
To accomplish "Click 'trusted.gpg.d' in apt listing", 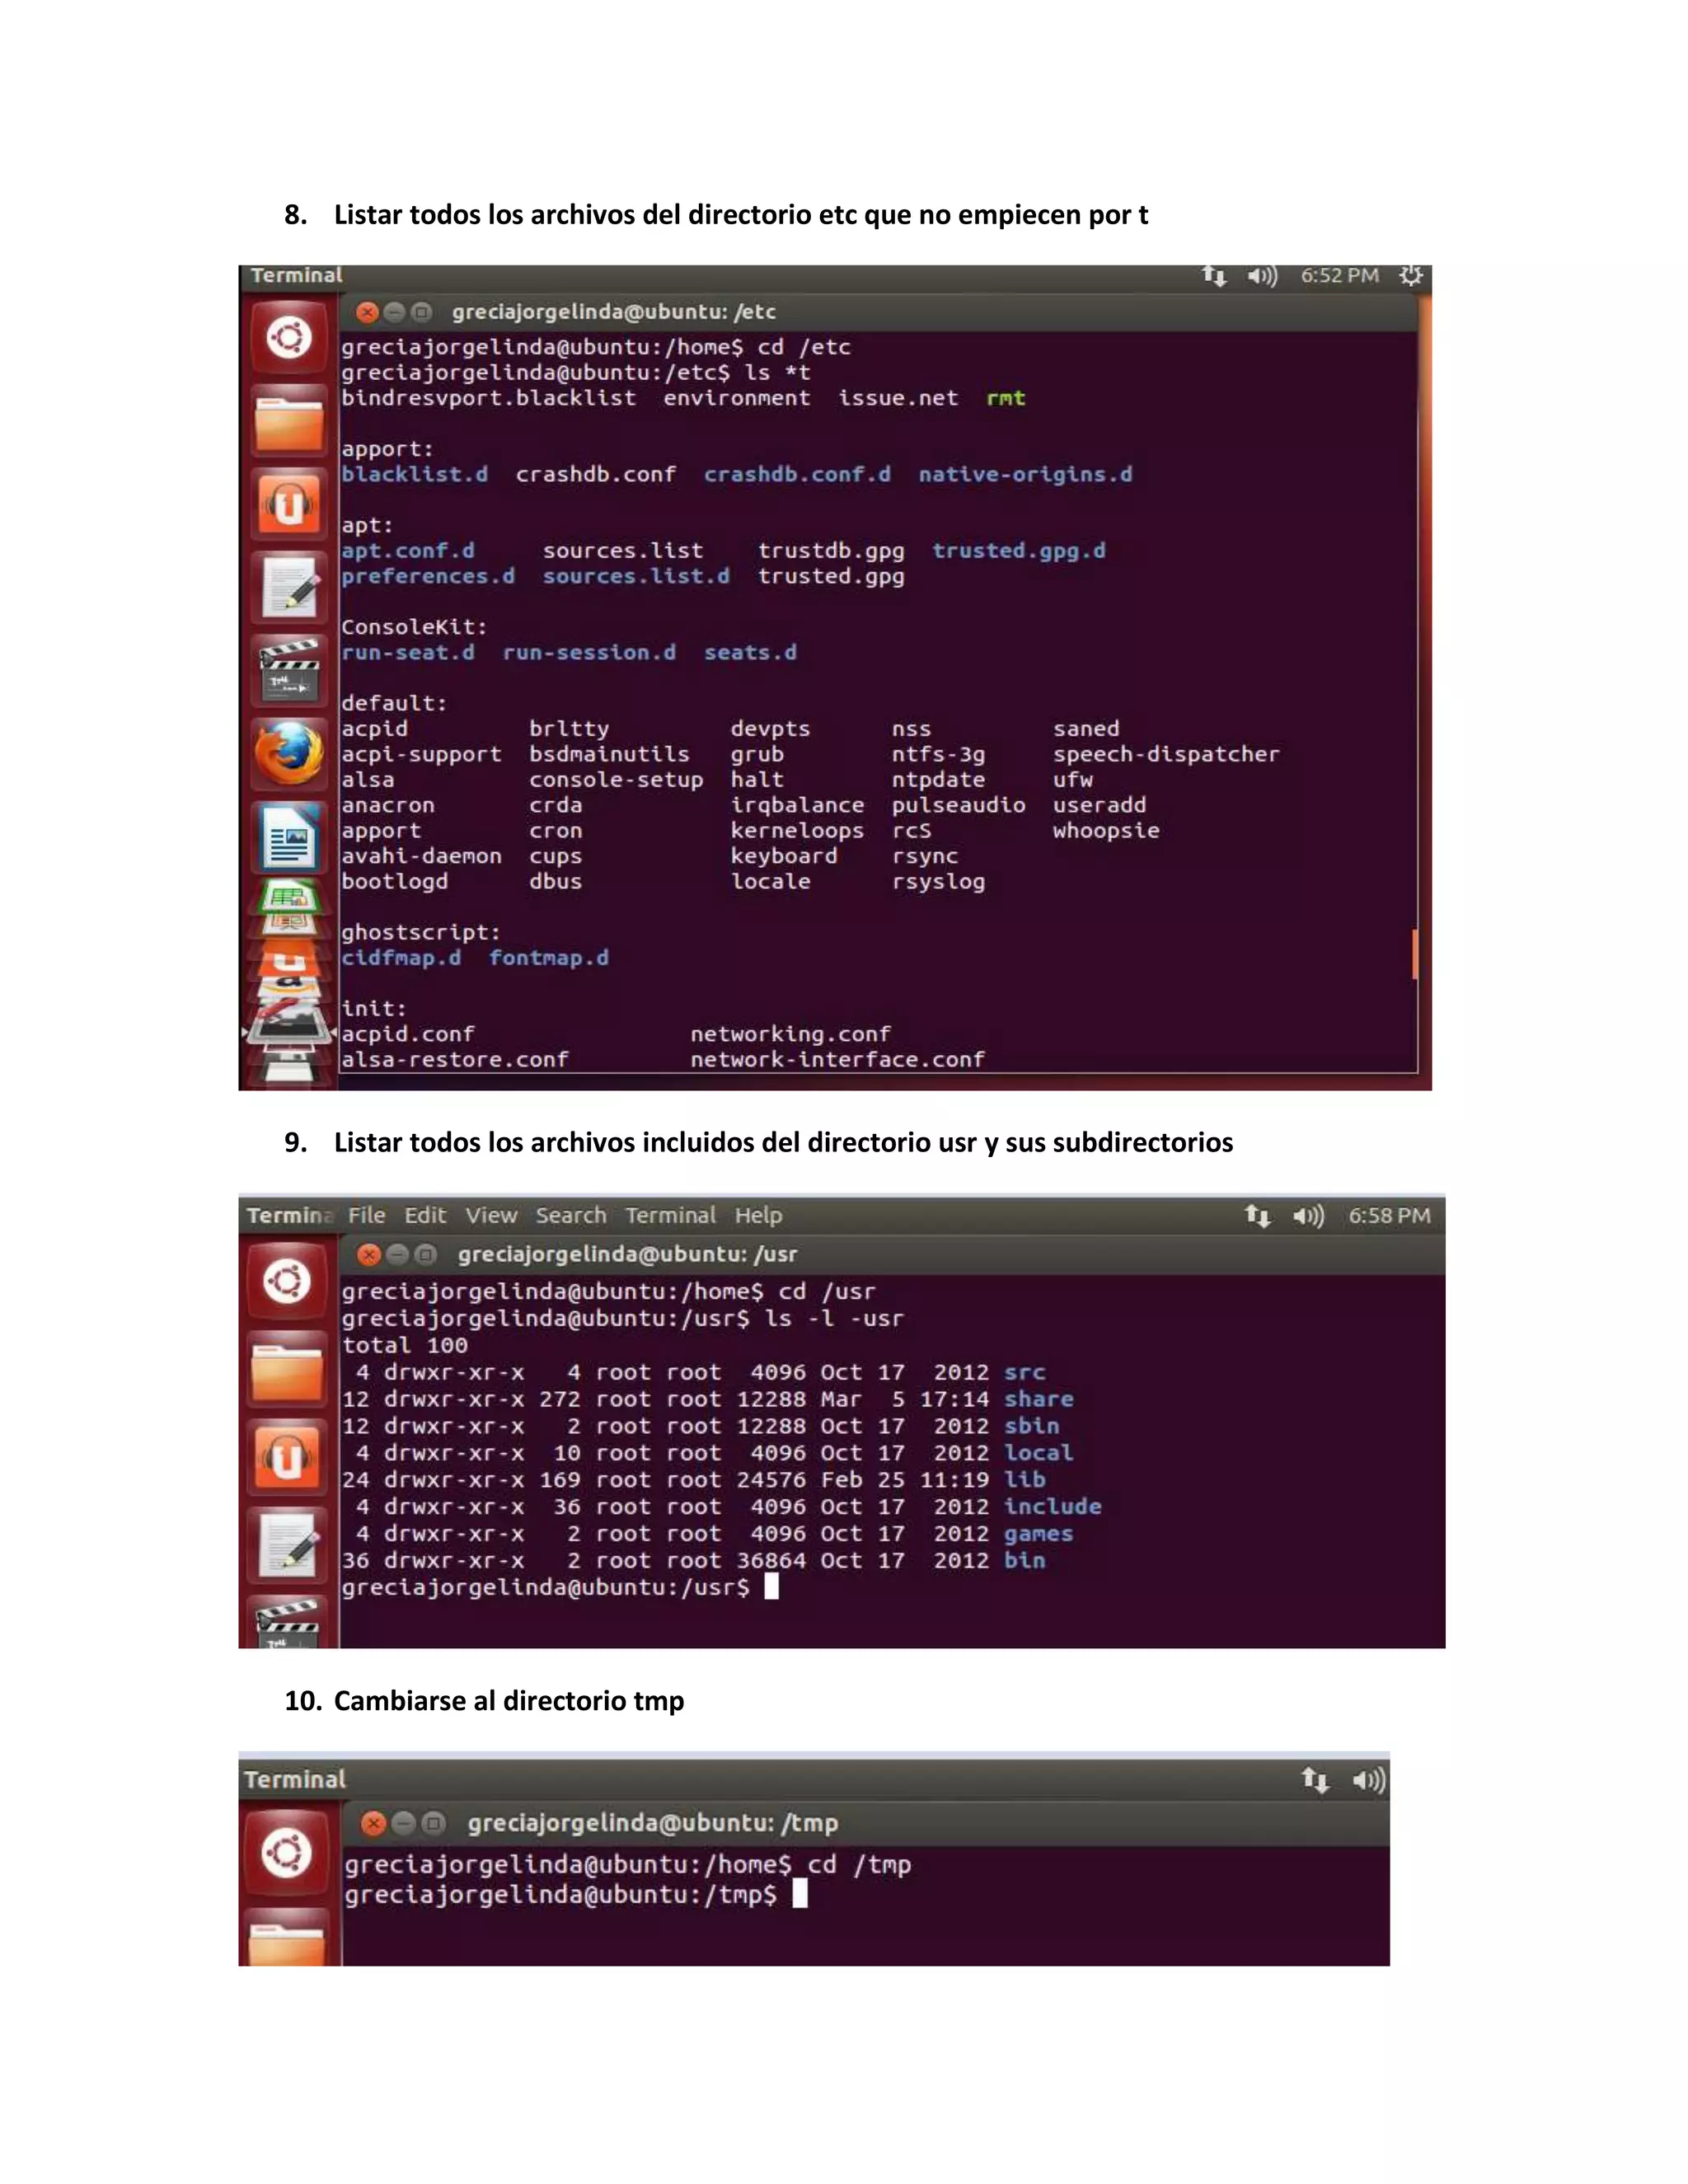I will point(1019,551).
